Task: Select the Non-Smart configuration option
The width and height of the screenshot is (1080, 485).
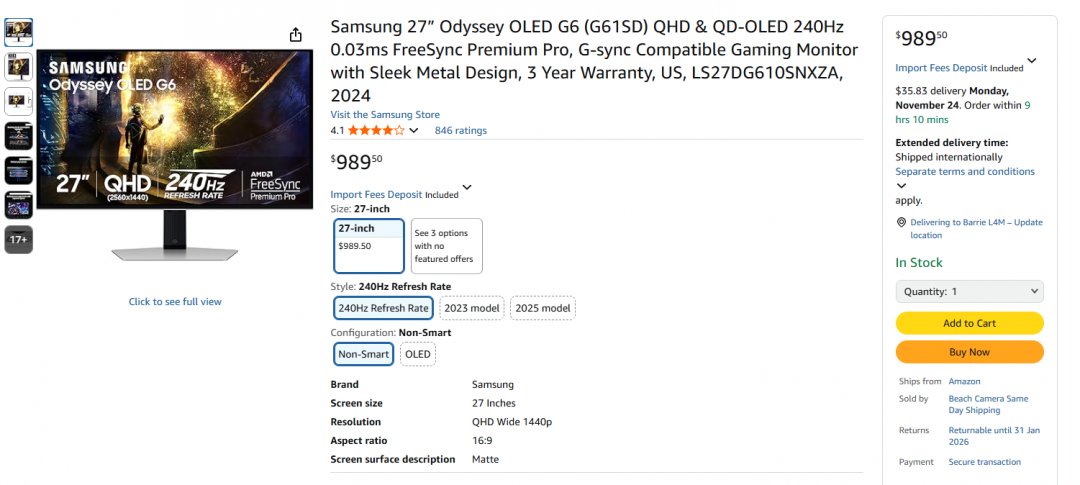Action: point(363,354)
